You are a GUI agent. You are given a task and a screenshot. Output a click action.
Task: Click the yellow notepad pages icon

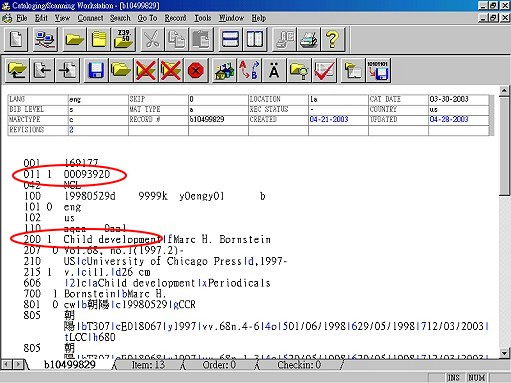coord(99,39)
